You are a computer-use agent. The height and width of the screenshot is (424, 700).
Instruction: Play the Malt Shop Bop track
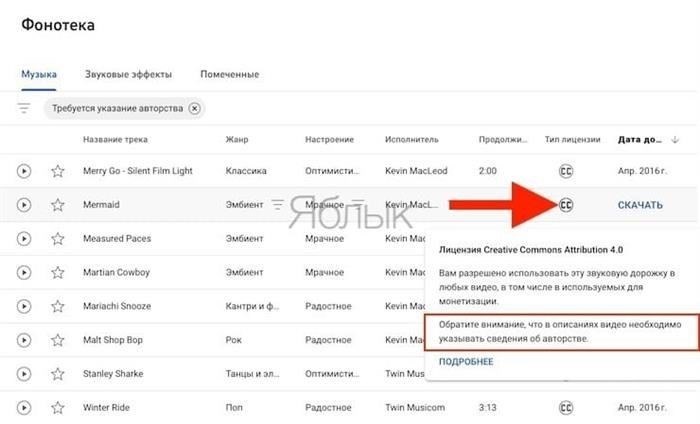pyautogui.click(x=24, y=340)
